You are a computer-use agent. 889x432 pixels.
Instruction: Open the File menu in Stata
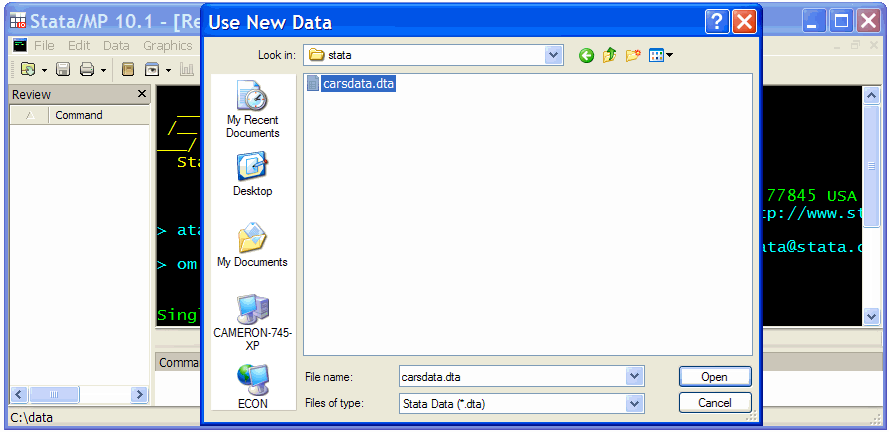pos(44,45)
